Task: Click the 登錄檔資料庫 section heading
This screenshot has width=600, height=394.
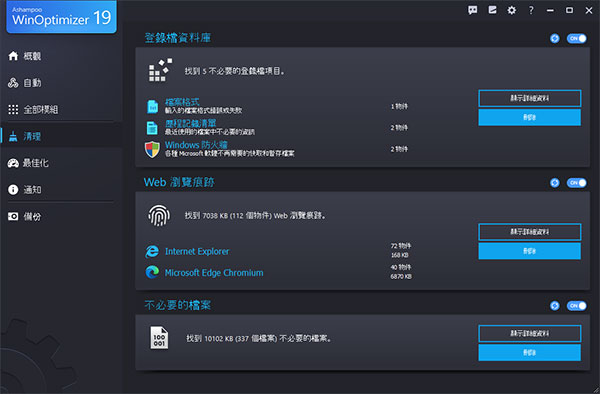Action: click(178, 38)
